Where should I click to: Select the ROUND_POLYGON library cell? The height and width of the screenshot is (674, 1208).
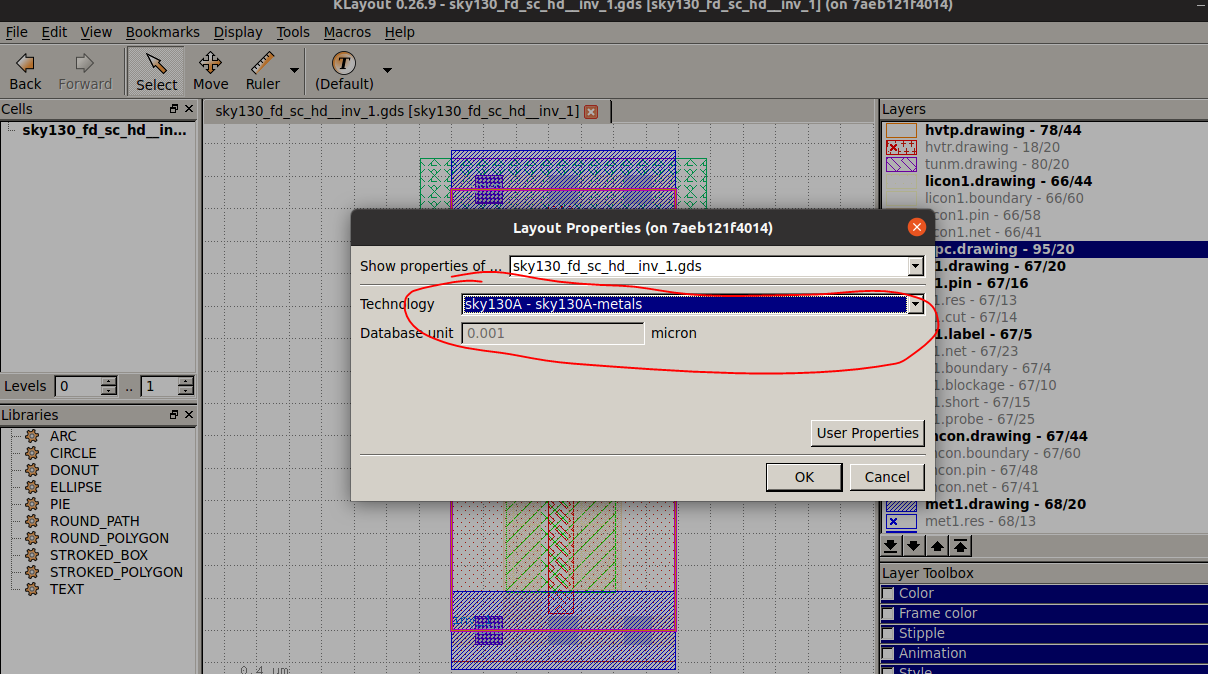pyautogui.click(x=109, y=538)
